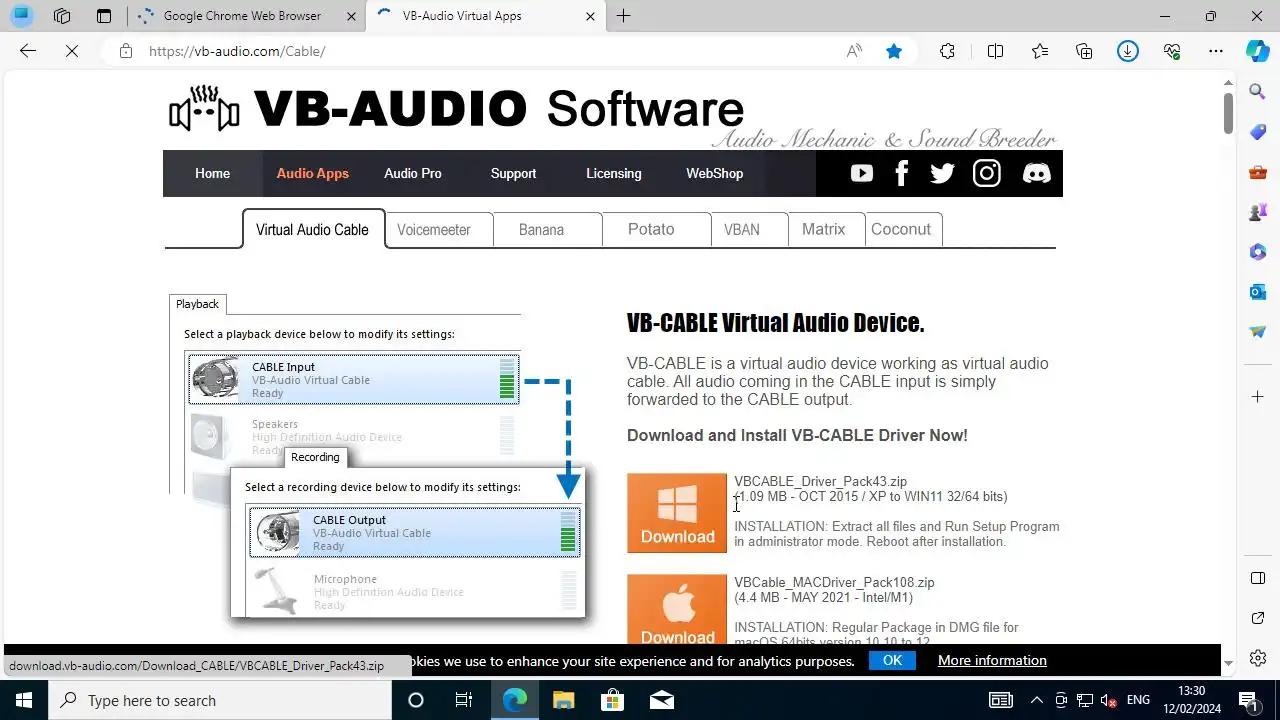Open VB-Audio YouTube channel icon

[861, 174]
